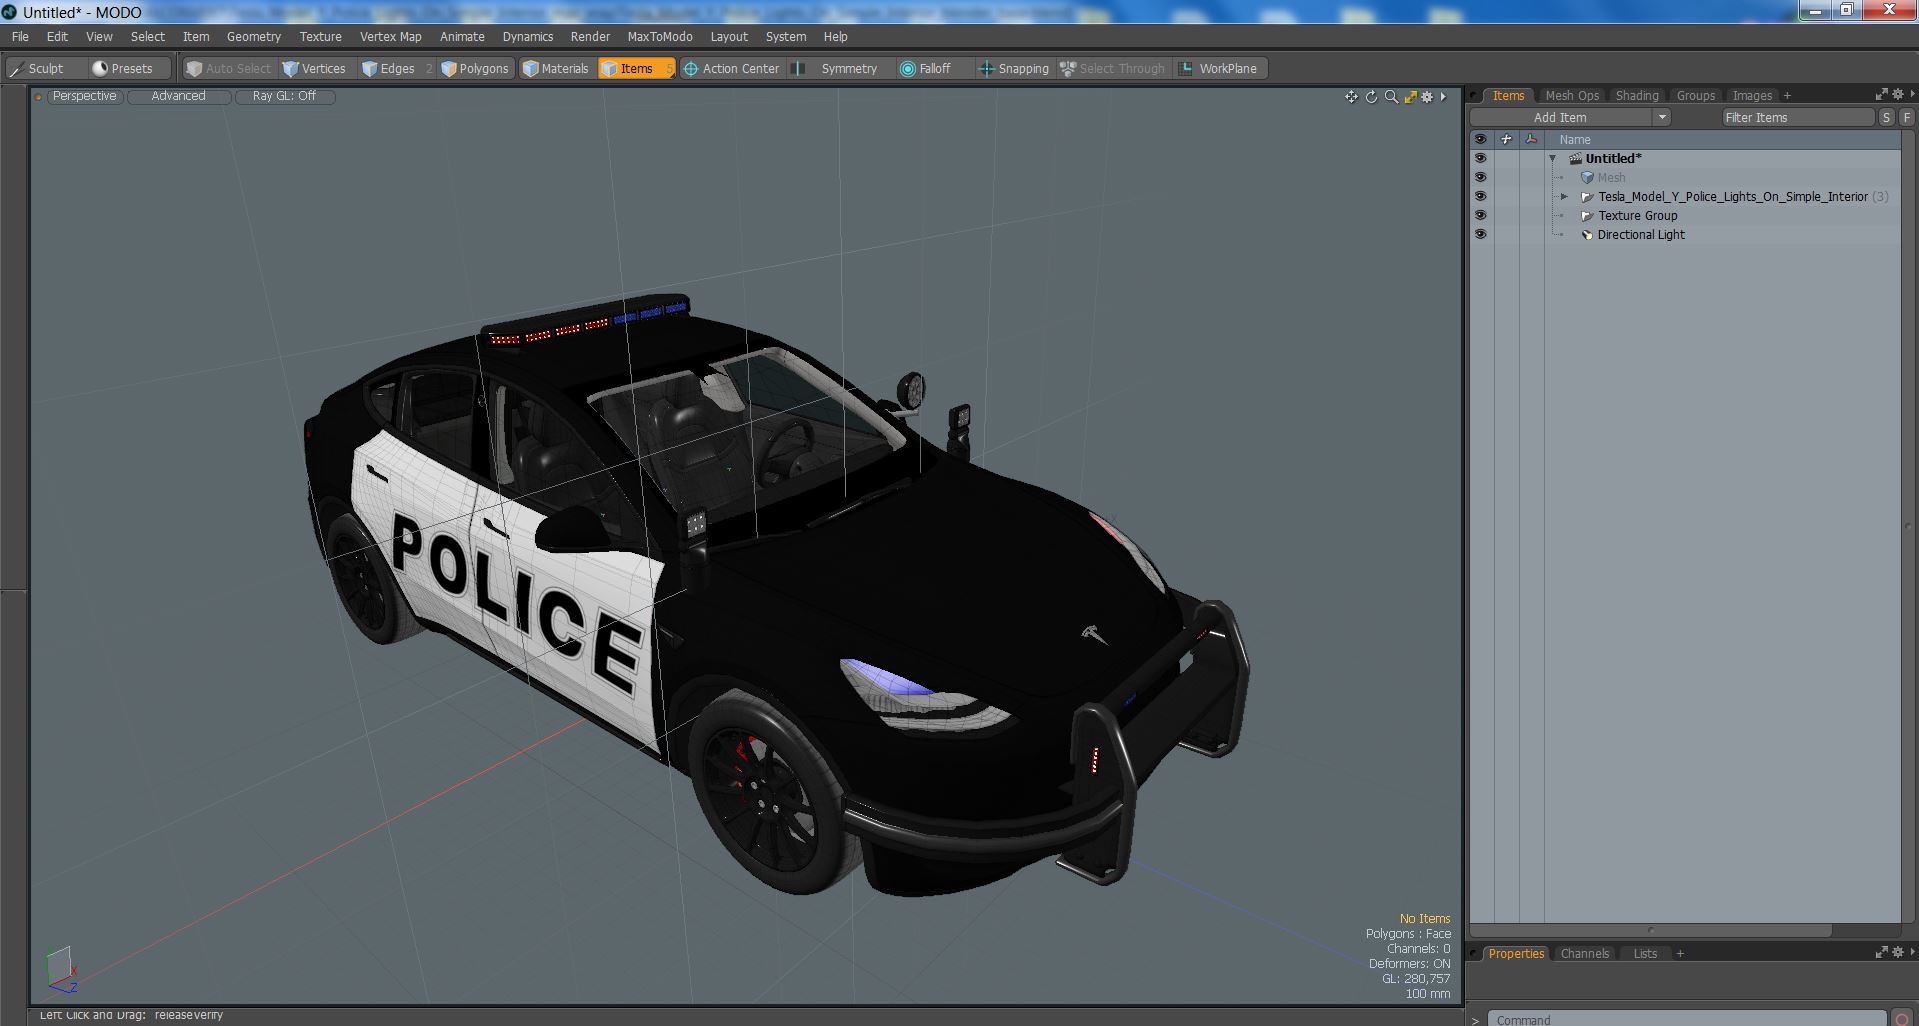Switch to the Channels tab
Image resolution: width=1919 pixels, height=1026 pixels.
click(x=1584, y=953)
